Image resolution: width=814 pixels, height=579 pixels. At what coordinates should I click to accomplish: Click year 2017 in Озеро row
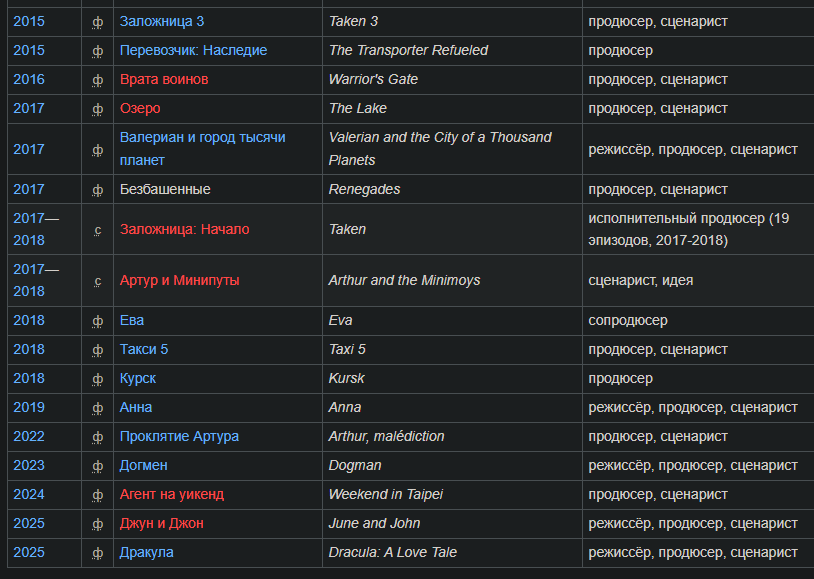coord(29,109)
